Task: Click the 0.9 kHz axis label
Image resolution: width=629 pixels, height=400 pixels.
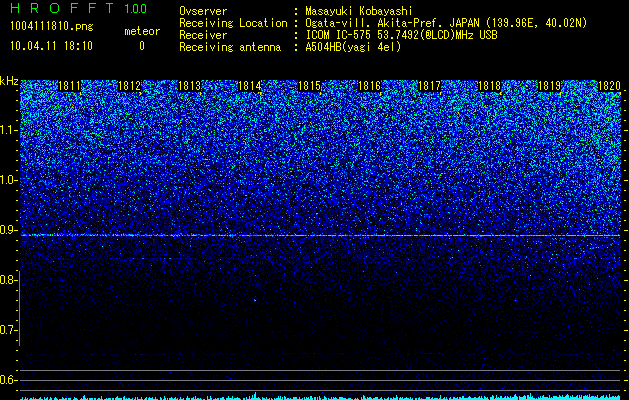Action: (x=8, y=230)
